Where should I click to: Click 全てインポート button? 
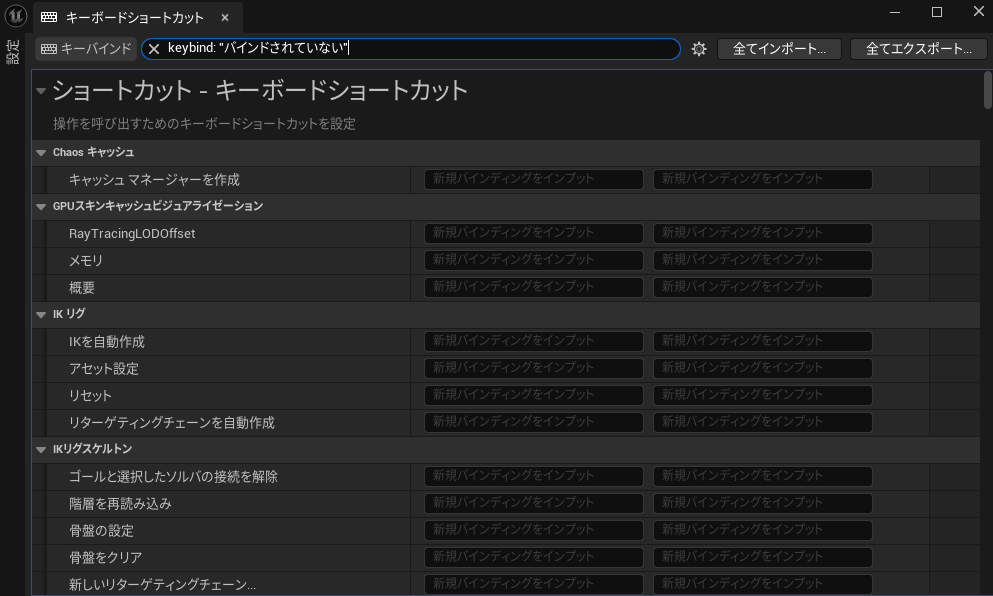pyautogui.click(x=779, y=49)
